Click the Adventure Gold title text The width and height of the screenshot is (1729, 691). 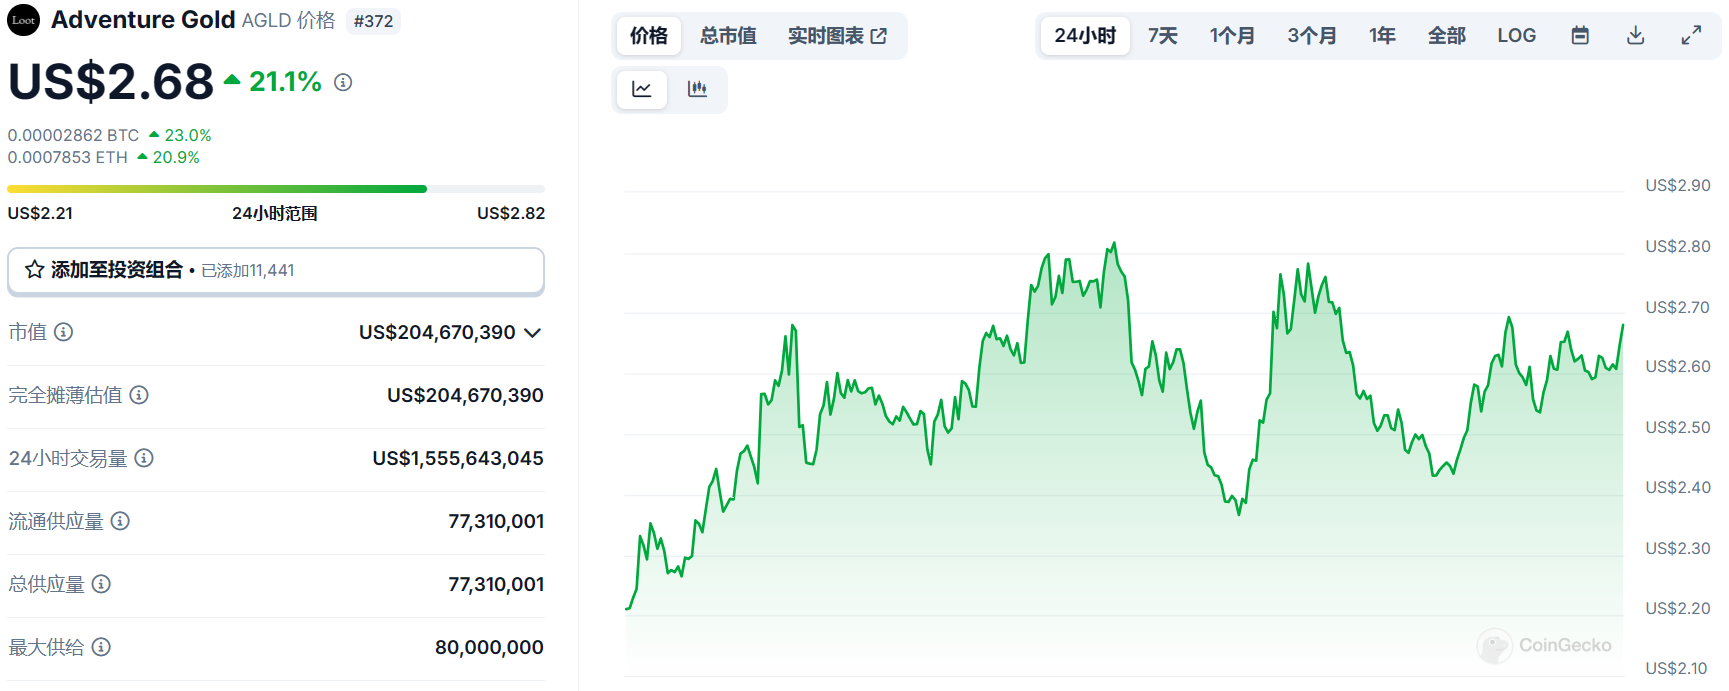tap(143, 20)
